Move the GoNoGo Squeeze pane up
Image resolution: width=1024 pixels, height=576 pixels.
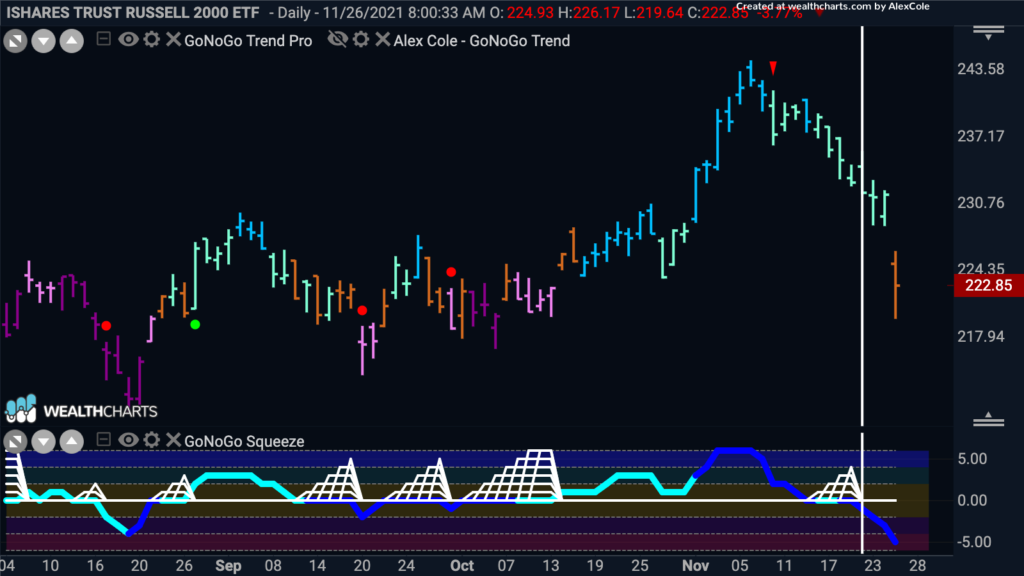pyautogui.click(x=72, y=442)
